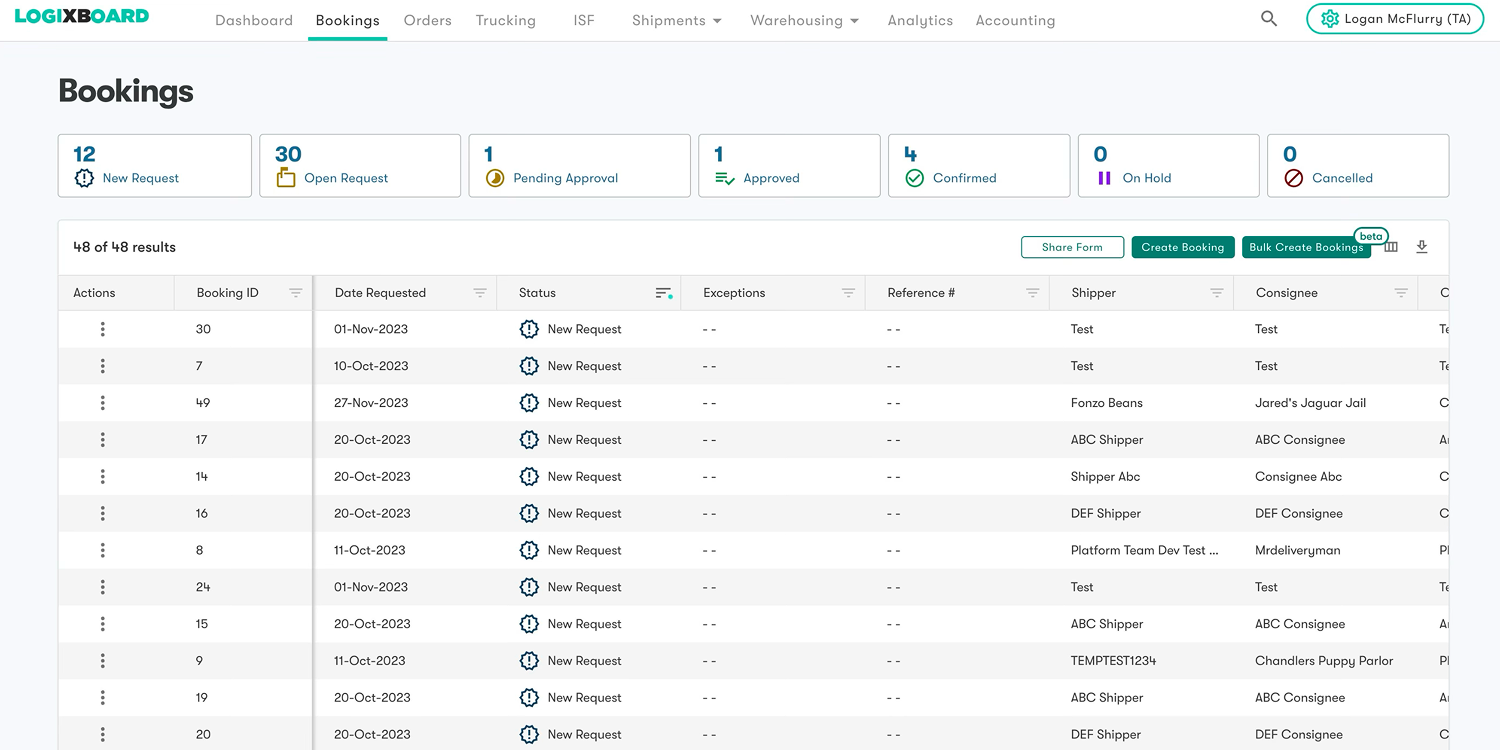Open Exceptions column filter
This screenshot has width=1500, height=751.
pos(848,293)
